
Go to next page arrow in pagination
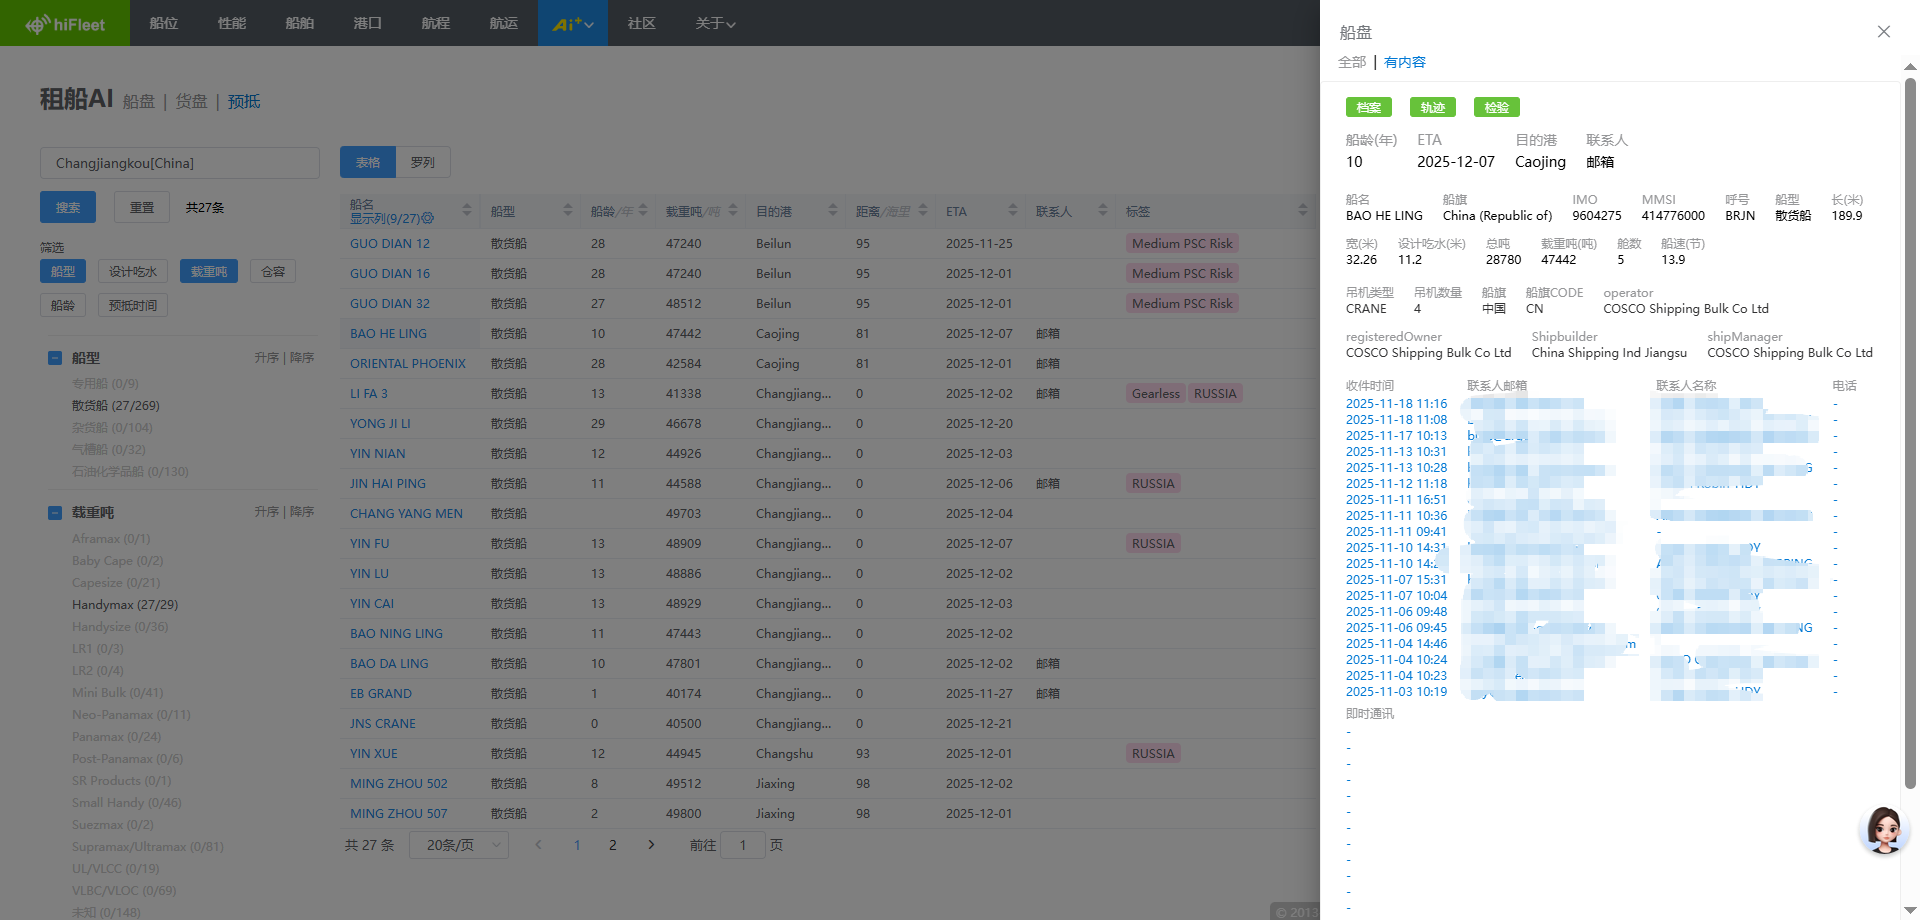click(x=651, y=845)
